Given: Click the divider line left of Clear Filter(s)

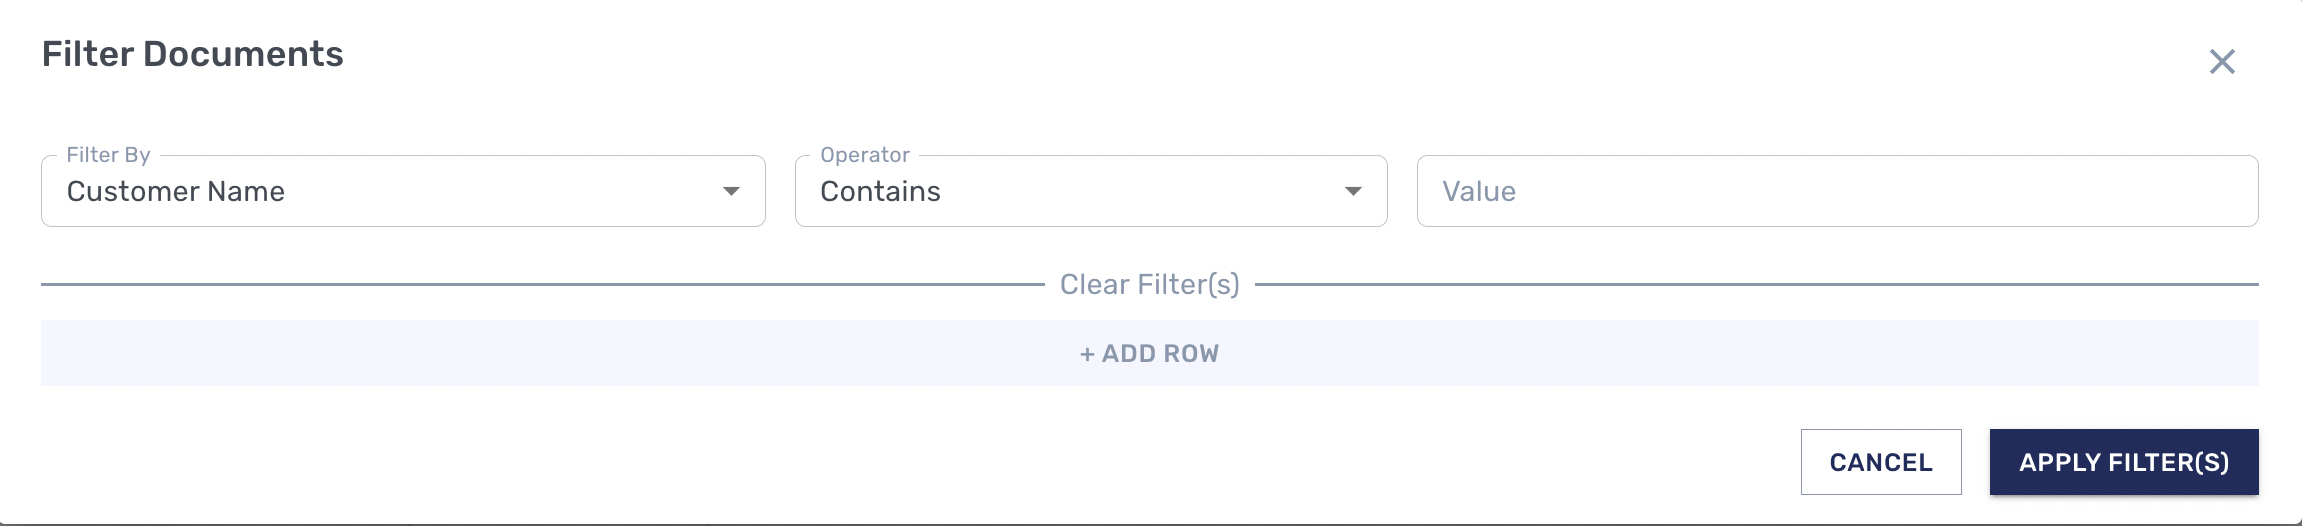Looking at the screenshot, I should [x=540, y=285].
